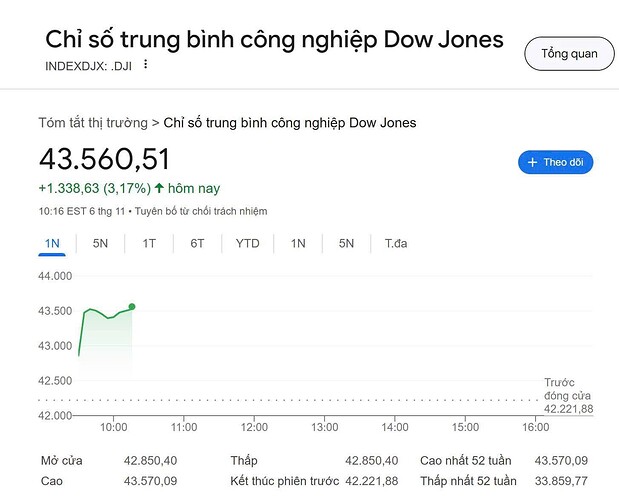Click the Trước đóng cửa 42.221,88 label
The image size is (619, 500).
[568, 396]
